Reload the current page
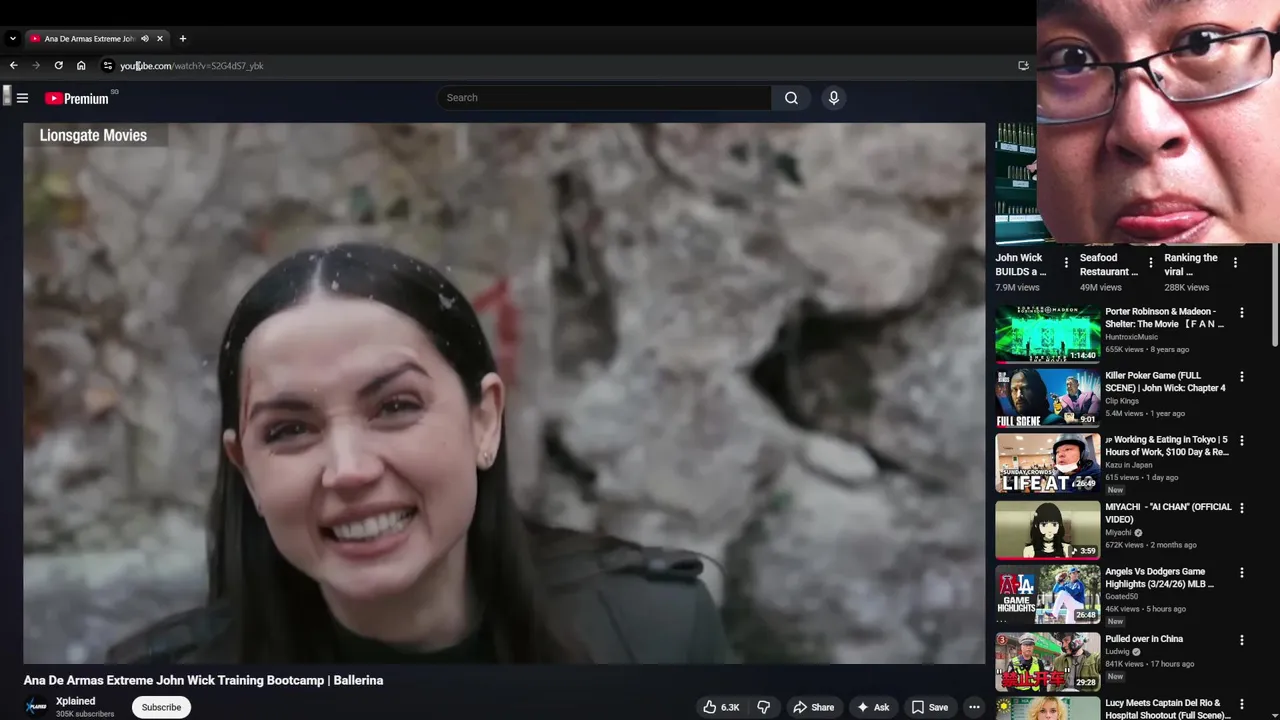This screenshot has width=1280, height=720. 58,65
